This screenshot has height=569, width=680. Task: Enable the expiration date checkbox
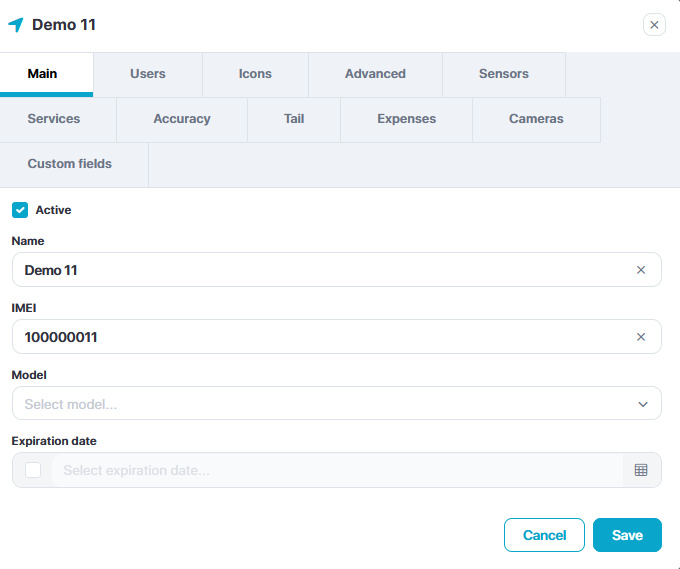point(33,470)
